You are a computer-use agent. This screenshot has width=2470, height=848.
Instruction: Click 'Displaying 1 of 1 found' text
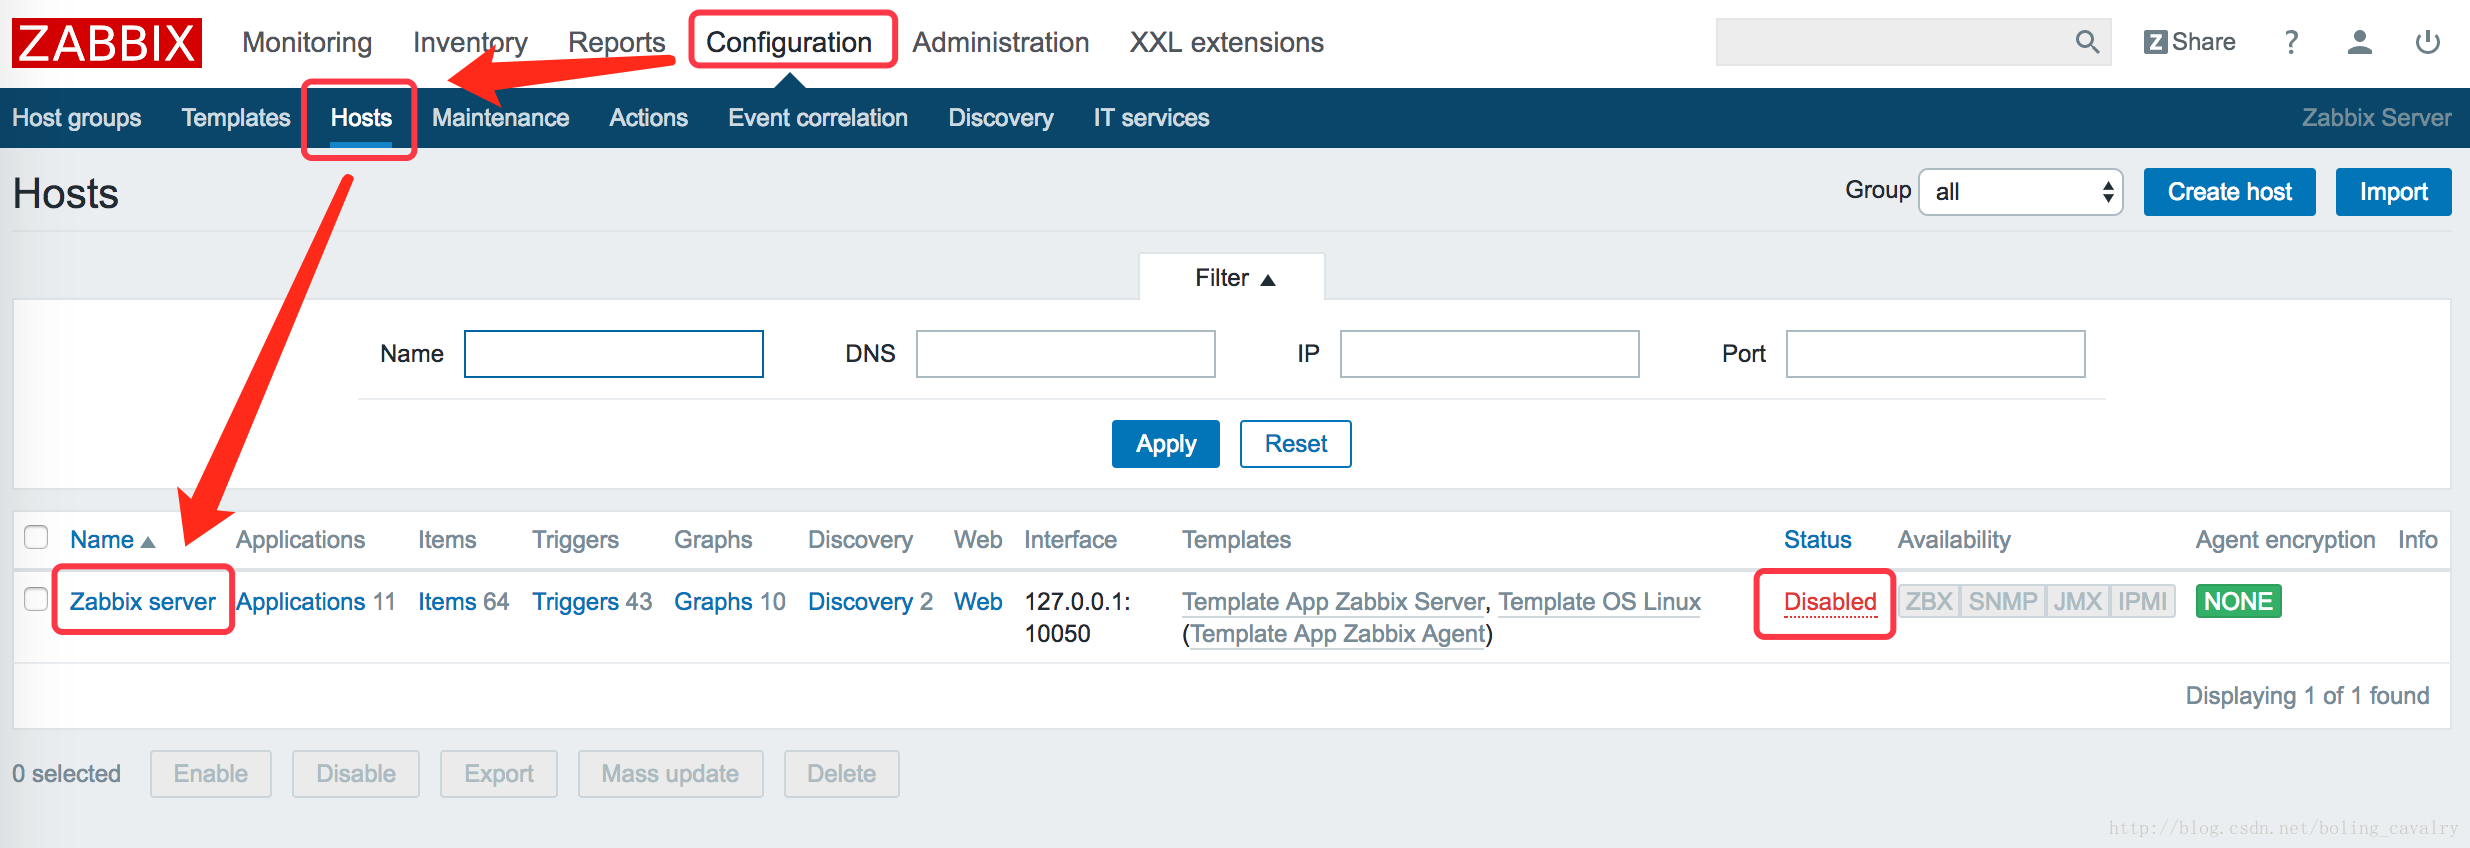pyautogui.click(x=2307, y=696)
